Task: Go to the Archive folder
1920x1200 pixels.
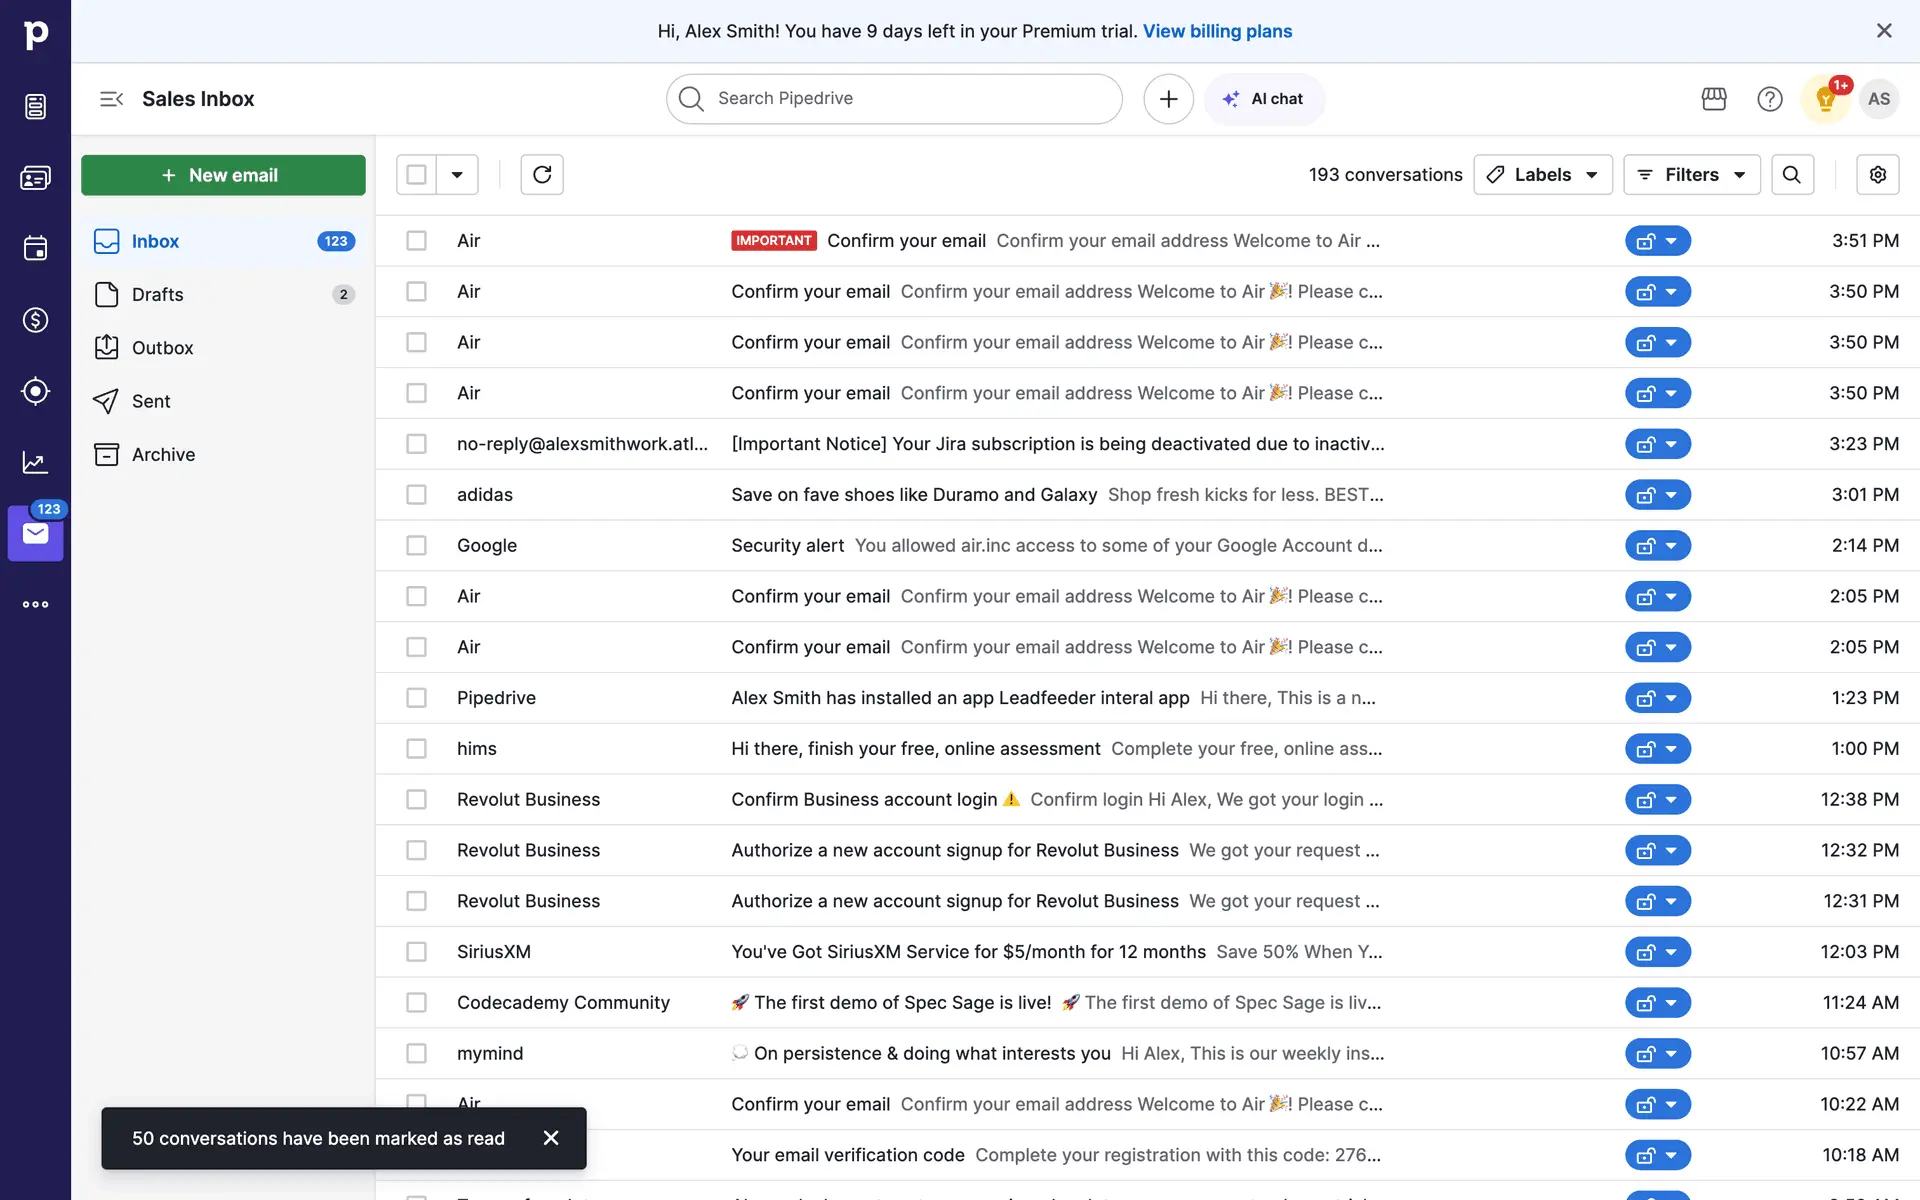Action: (x=163, y=455)
